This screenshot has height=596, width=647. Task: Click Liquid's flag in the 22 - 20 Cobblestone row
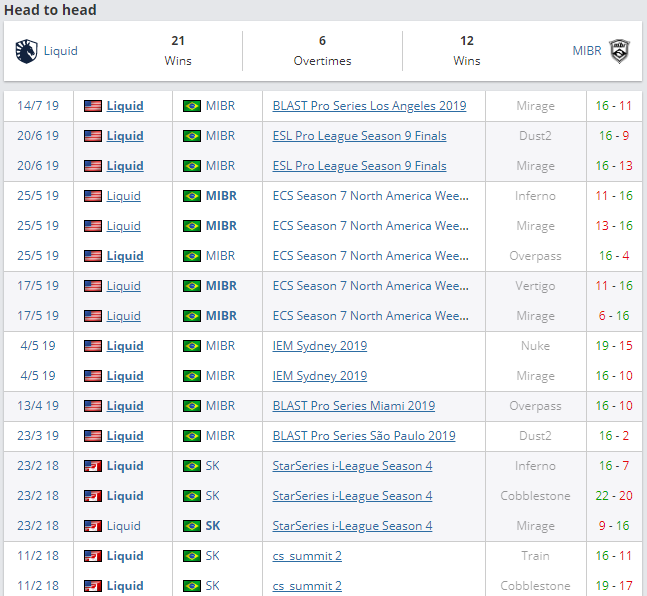tap(93, 496)
